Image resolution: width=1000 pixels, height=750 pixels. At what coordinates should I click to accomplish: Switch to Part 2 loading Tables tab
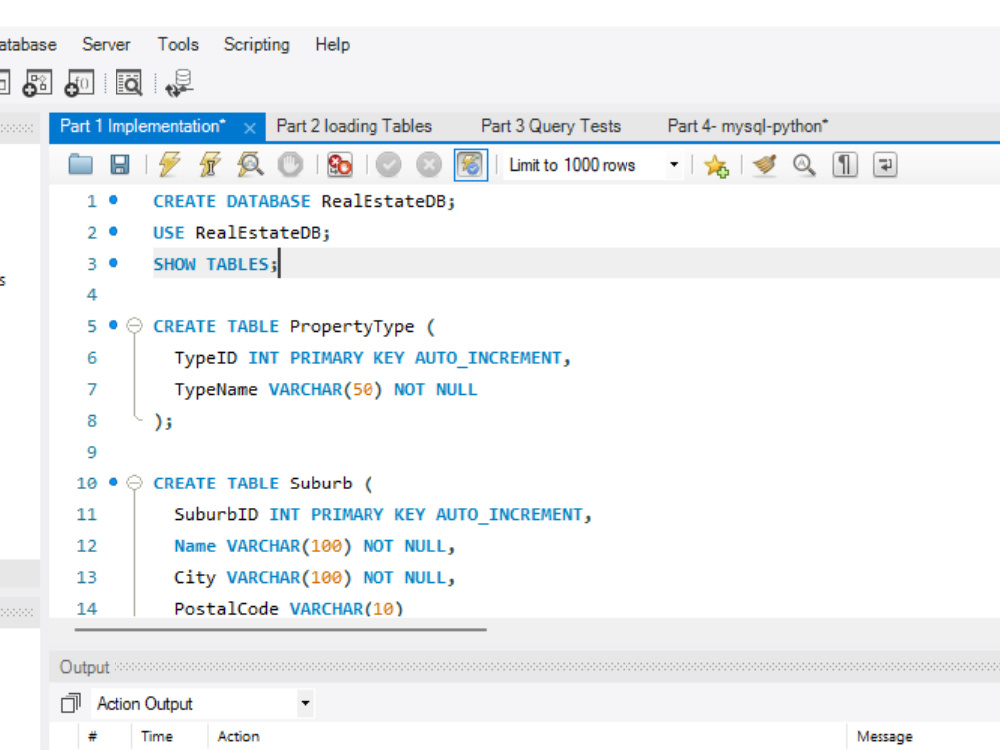point(354,126)
